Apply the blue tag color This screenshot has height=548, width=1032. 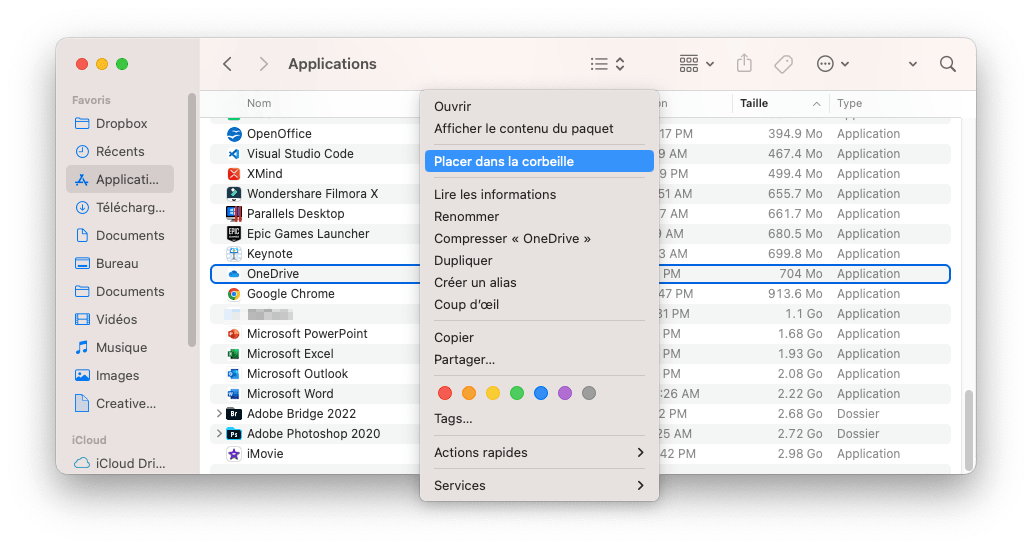(x=541, y=393)
